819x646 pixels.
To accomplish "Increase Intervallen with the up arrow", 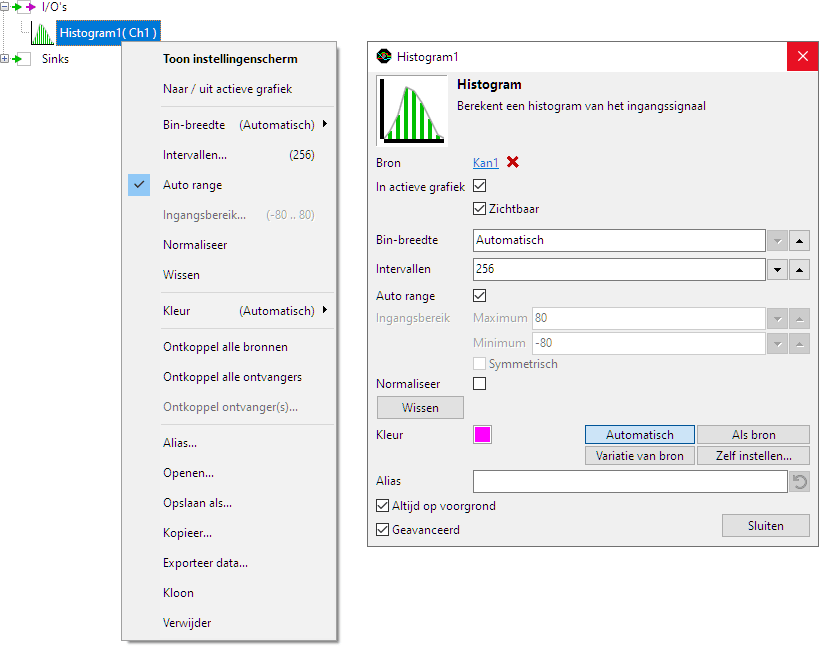I will click(x=800, y=269).
